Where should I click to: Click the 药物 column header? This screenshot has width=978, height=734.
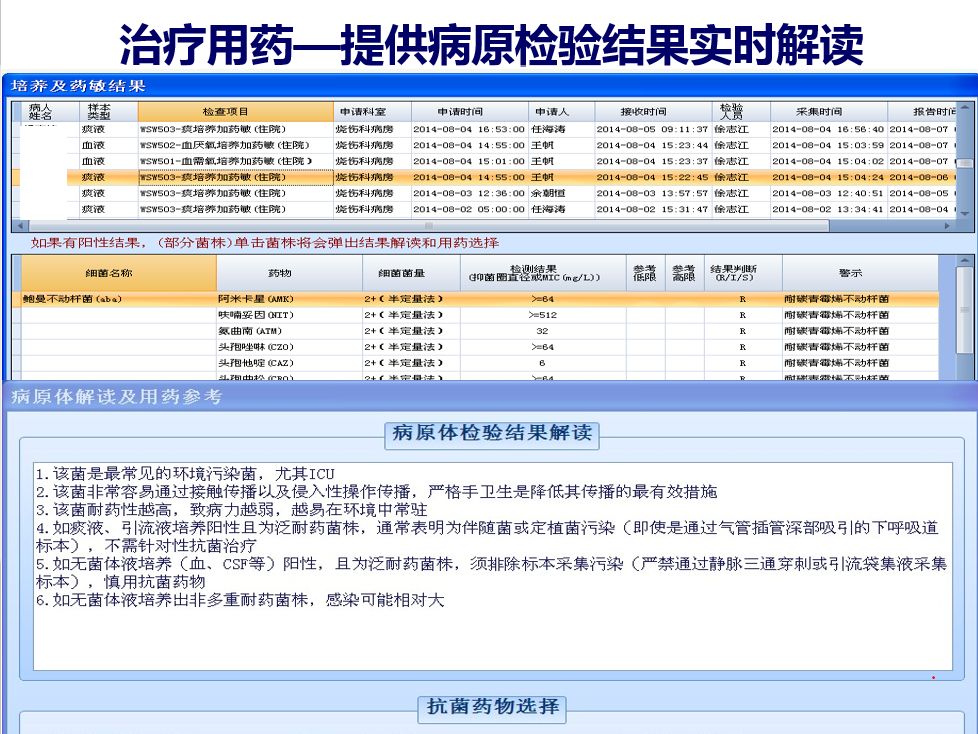point(289,273)
